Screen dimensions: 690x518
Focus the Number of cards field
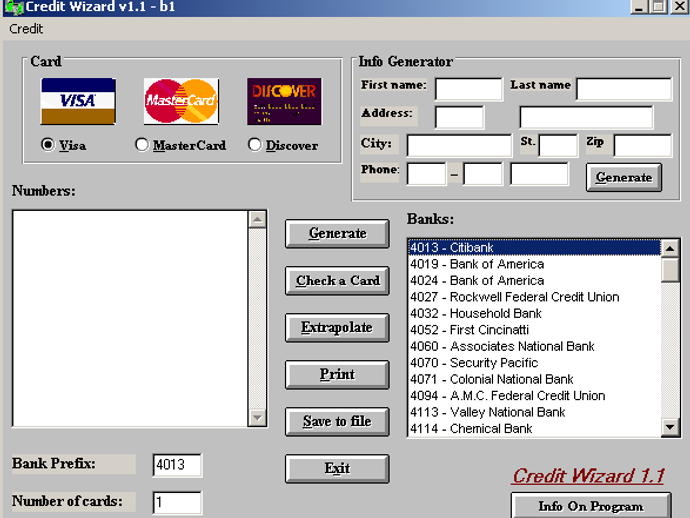point(177,503)
